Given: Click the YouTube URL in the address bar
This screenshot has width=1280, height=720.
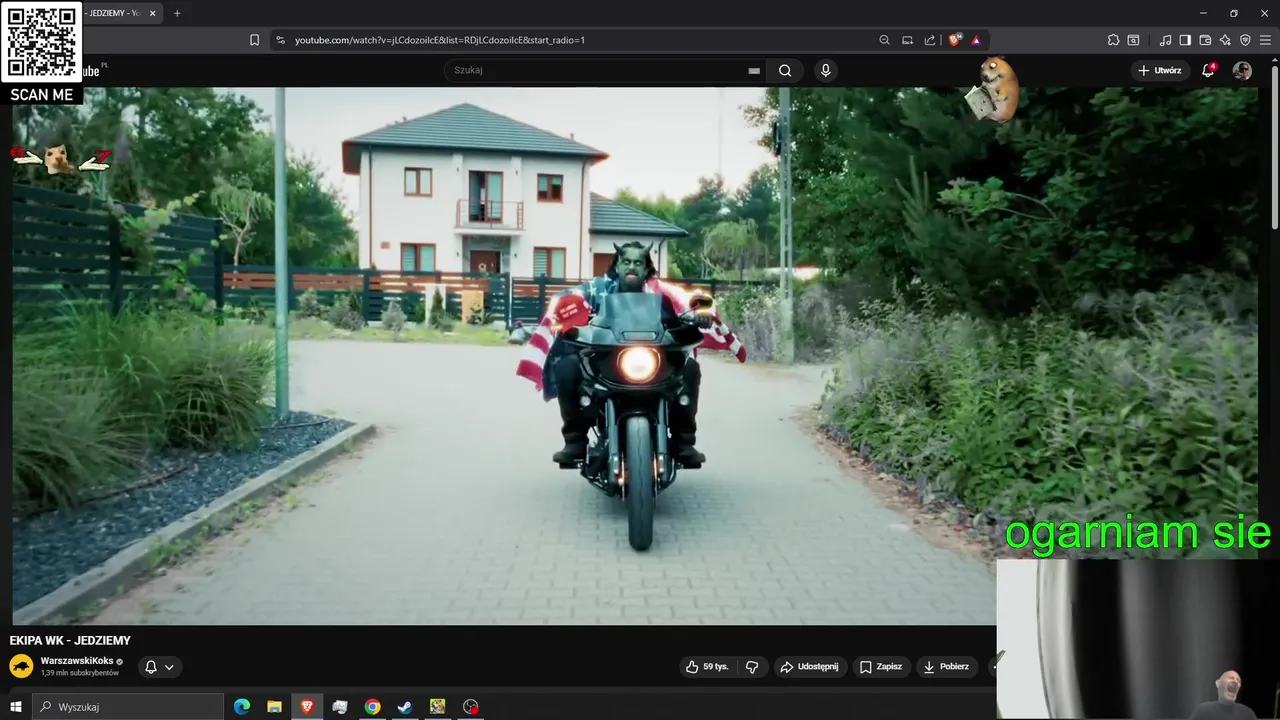Looking at the screenshot, I should pyautogui.click(x=440, y=40).
